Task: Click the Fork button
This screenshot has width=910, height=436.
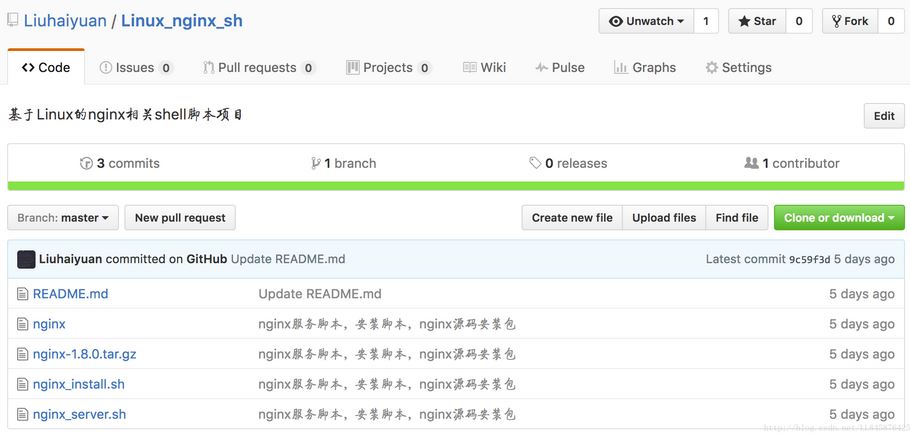Action: coord(850,21)
